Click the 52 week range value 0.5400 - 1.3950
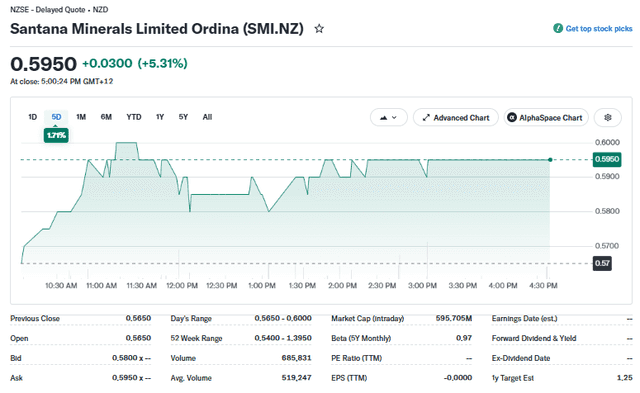640x393 pixels. (283, 338)
